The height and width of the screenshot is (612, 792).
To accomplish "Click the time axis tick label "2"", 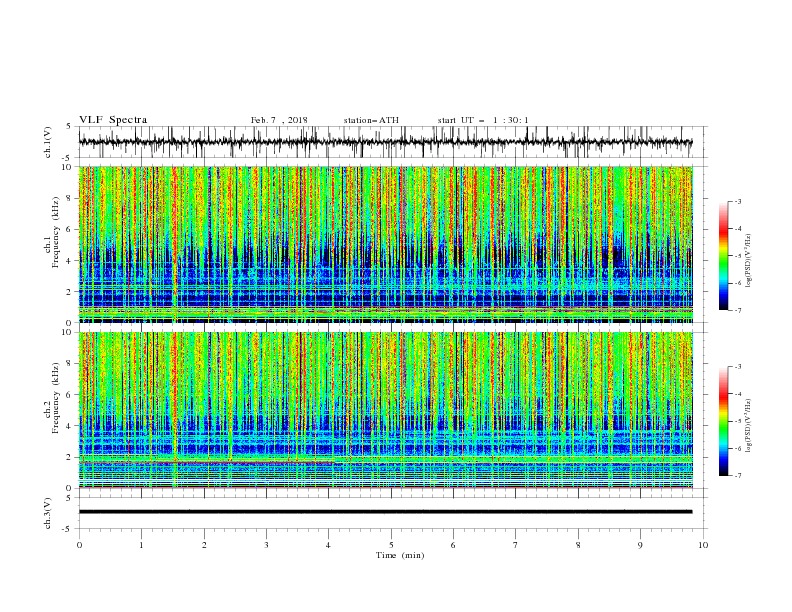I will (205, 545).
